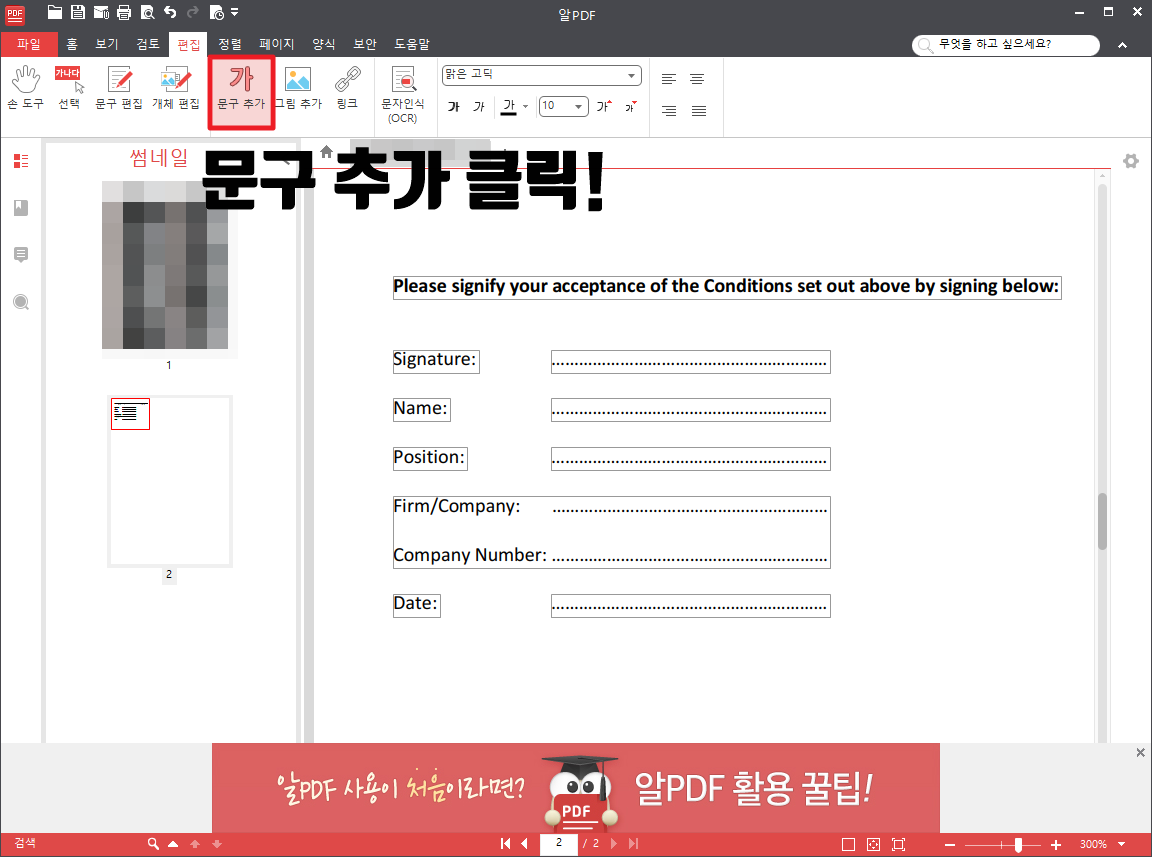Collapse the ribbon with the chevron
This screenshot has height=857, width=1152.
pyautogui.click(x=1123, y=45)
